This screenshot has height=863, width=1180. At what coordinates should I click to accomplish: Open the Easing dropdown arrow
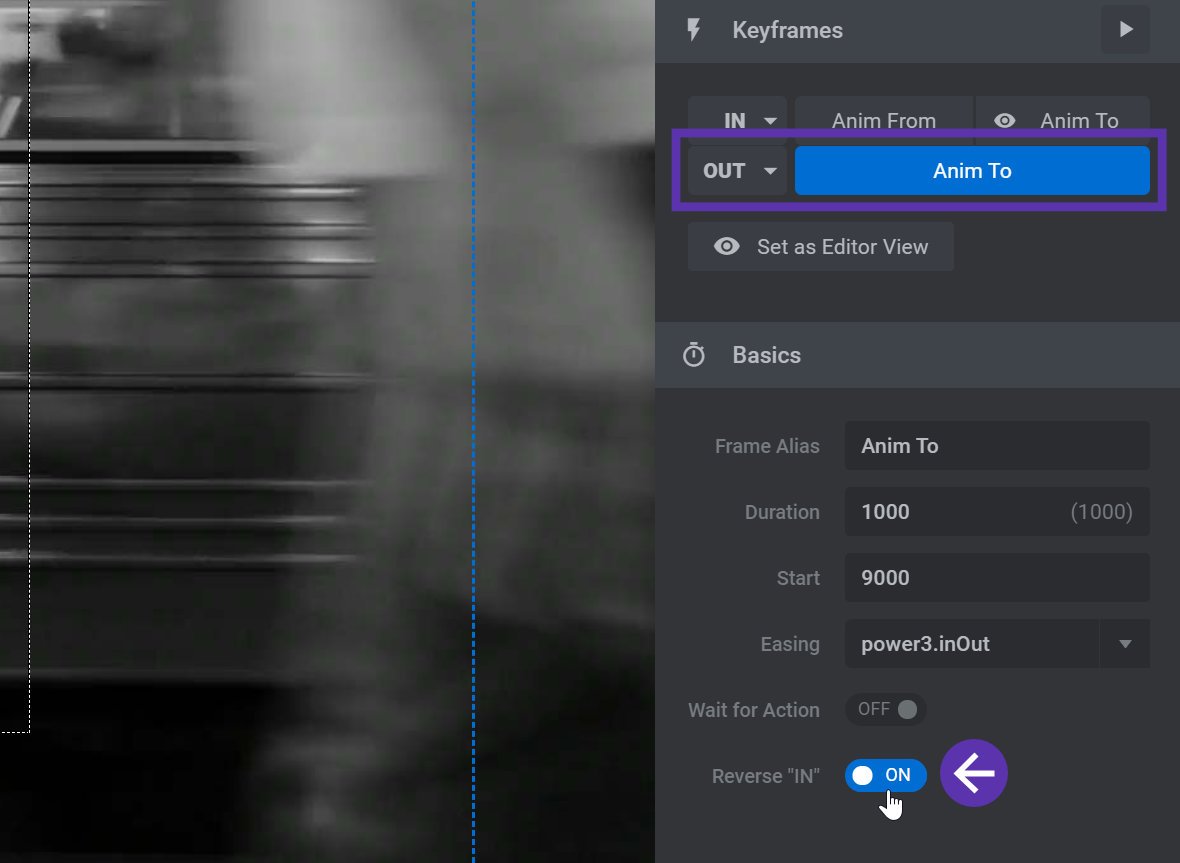point(1125,644)
